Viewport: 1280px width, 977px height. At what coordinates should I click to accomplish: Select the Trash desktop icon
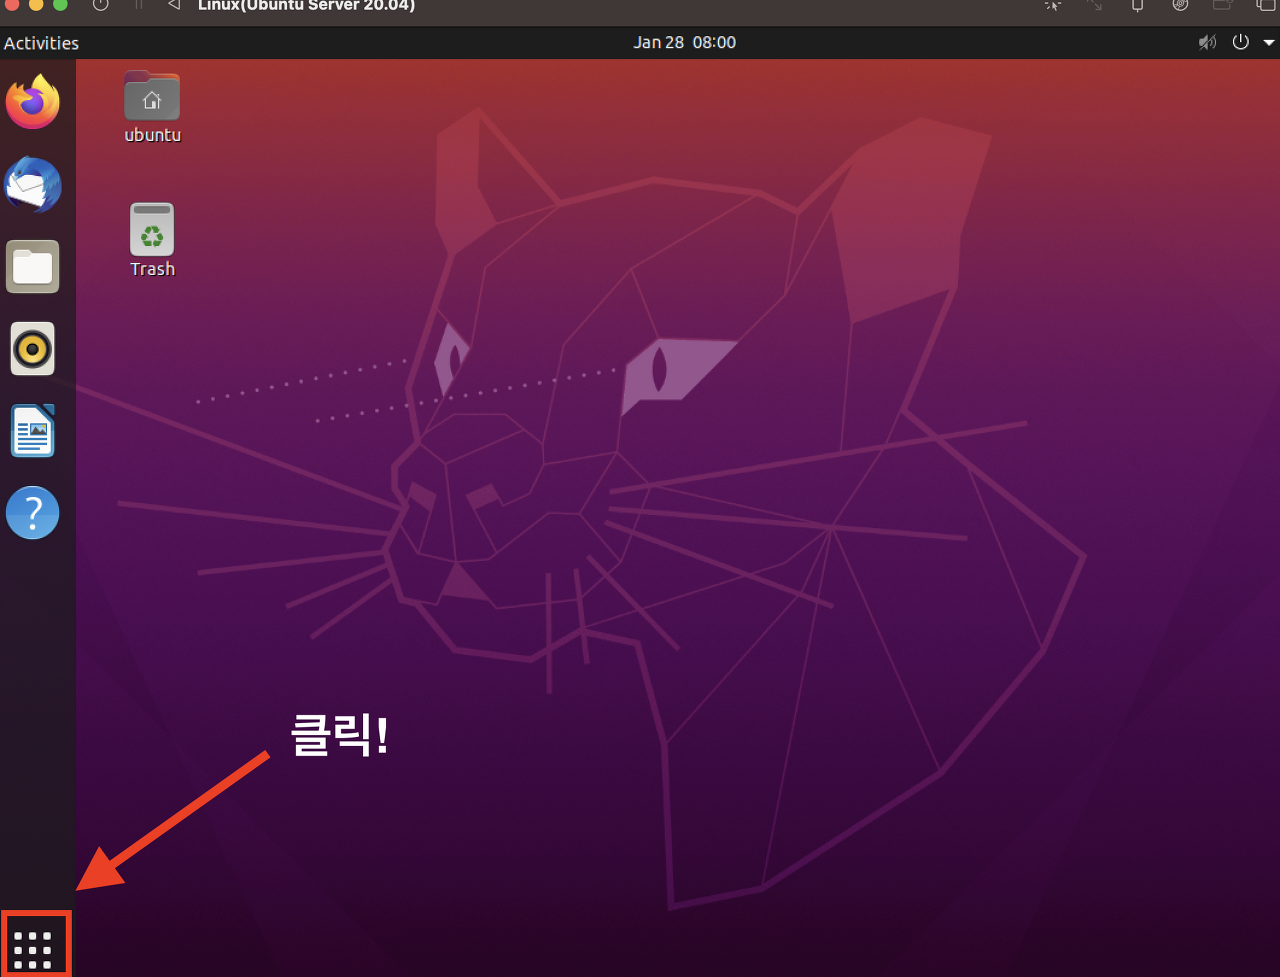tap(152, 240)
